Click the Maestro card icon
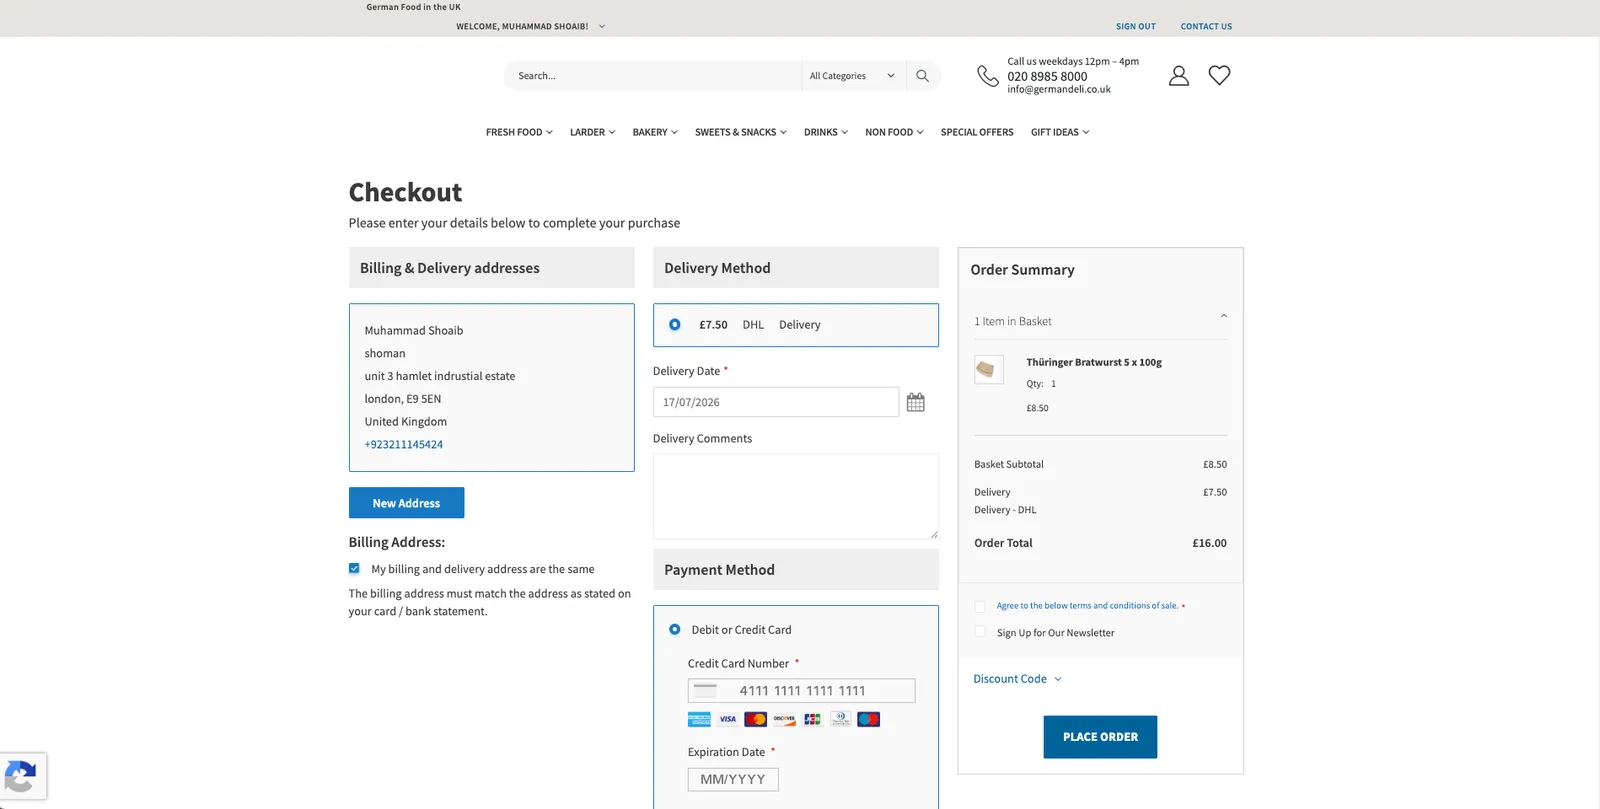The image size is (1600, 809). click(869, 719)
